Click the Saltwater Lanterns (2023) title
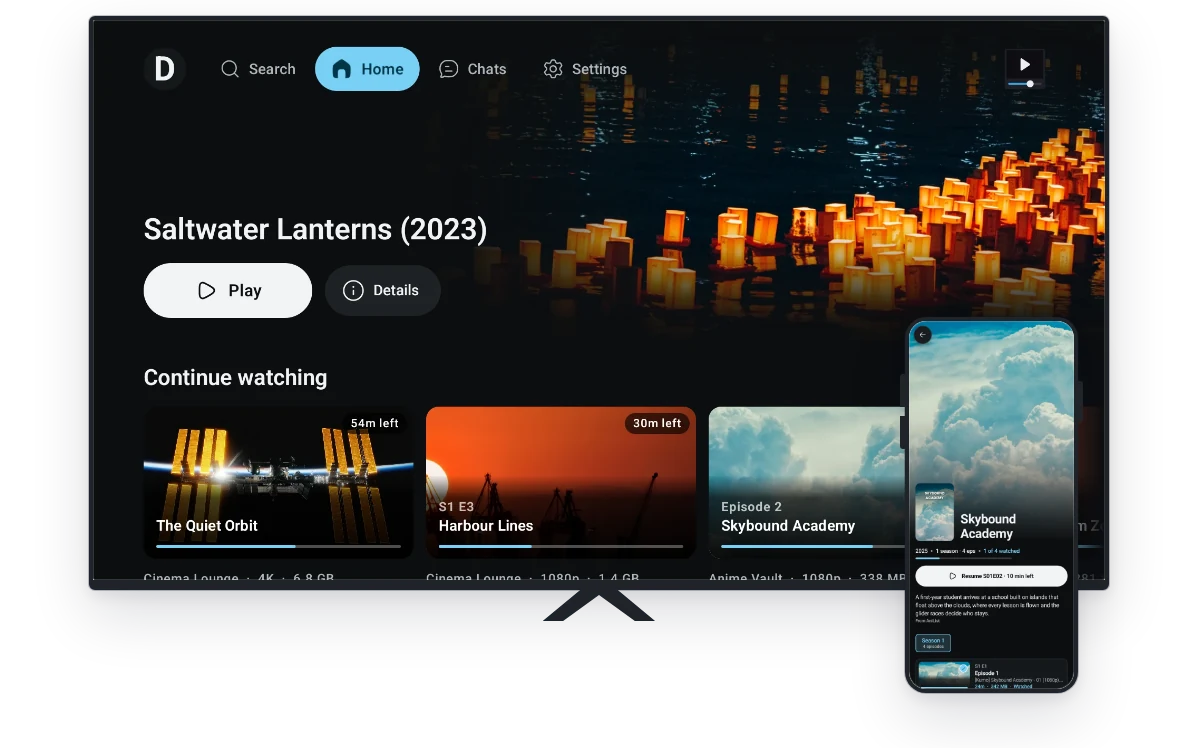The height and width of the screenshot is (748, 1198). (315, 229)
